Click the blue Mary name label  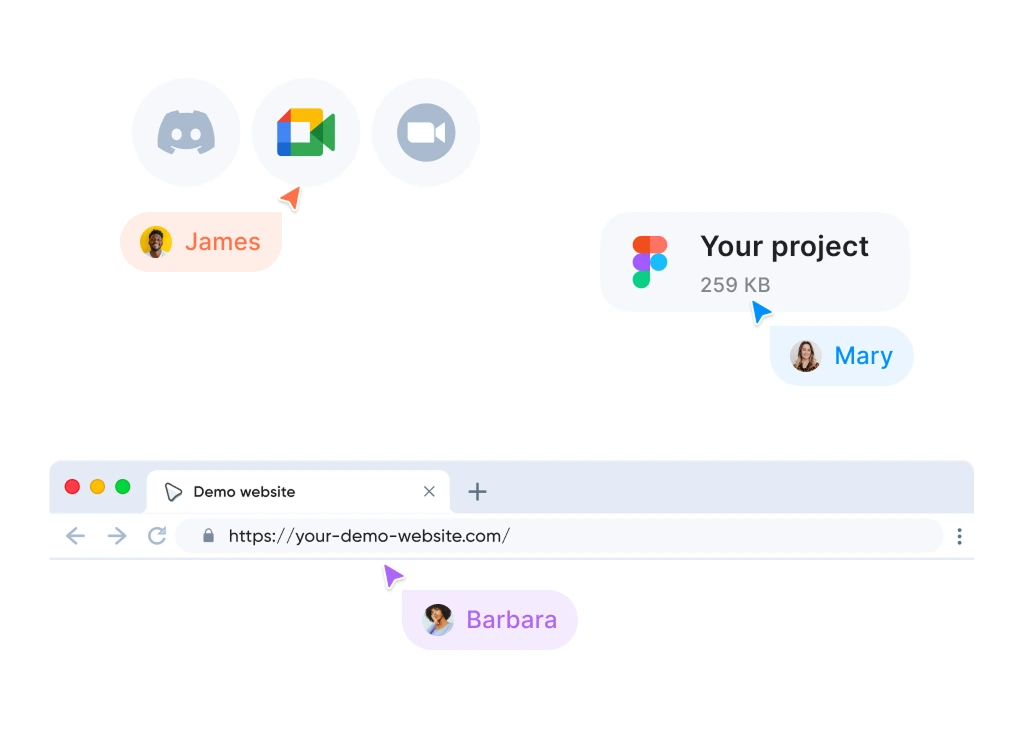click(863, 356)
